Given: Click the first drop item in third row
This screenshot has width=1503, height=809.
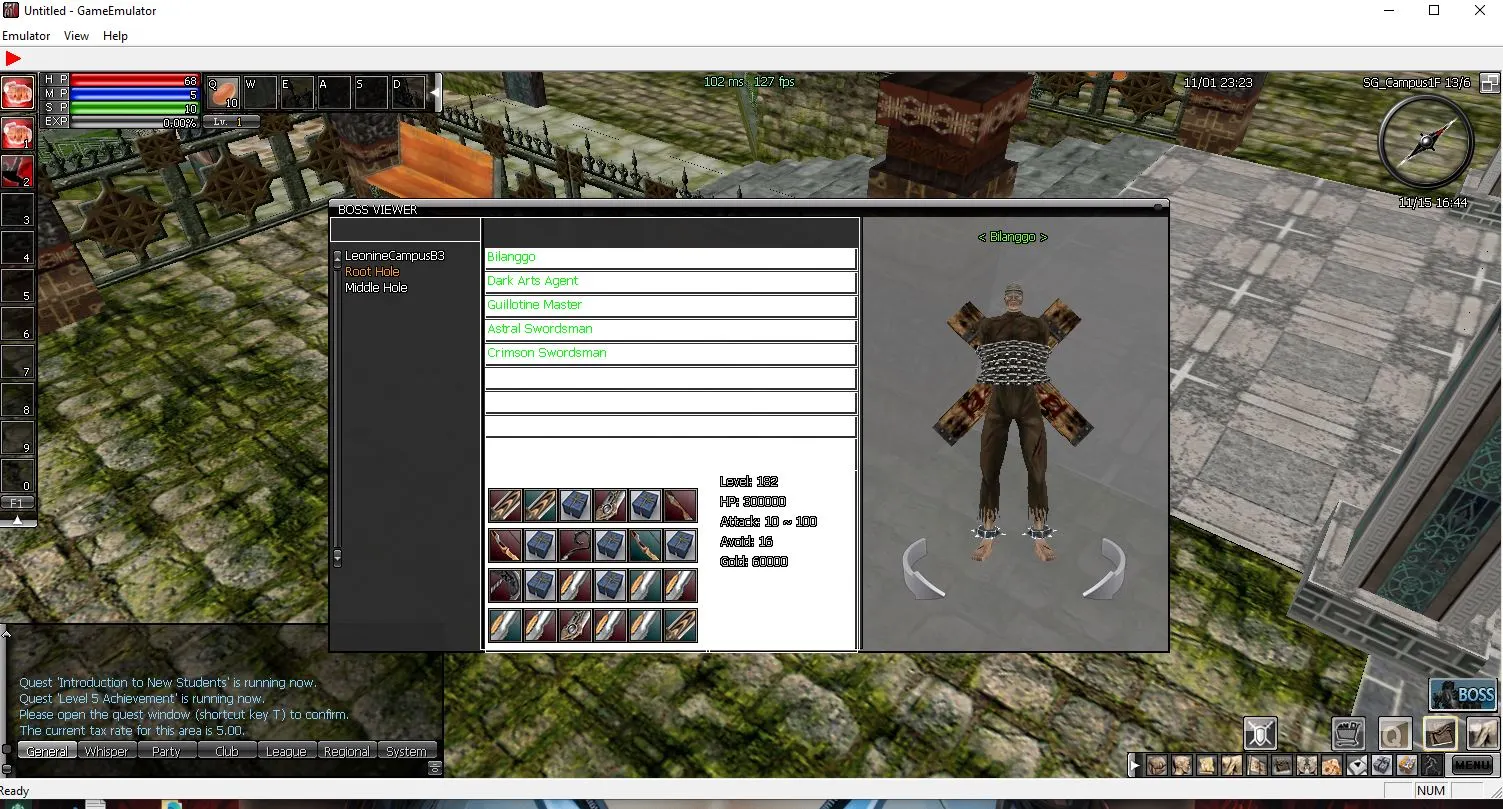Looking at the screenshot, I should [505, 586].
